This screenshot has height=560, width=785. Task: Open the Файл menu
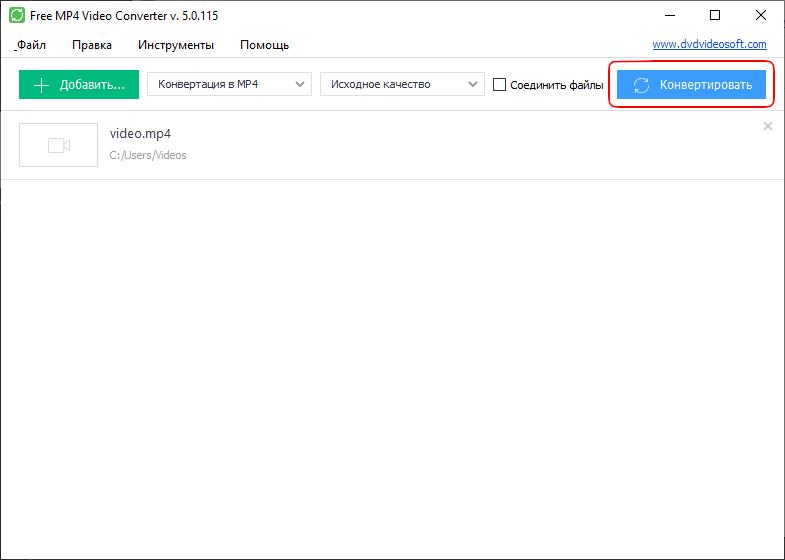[31, 45]
